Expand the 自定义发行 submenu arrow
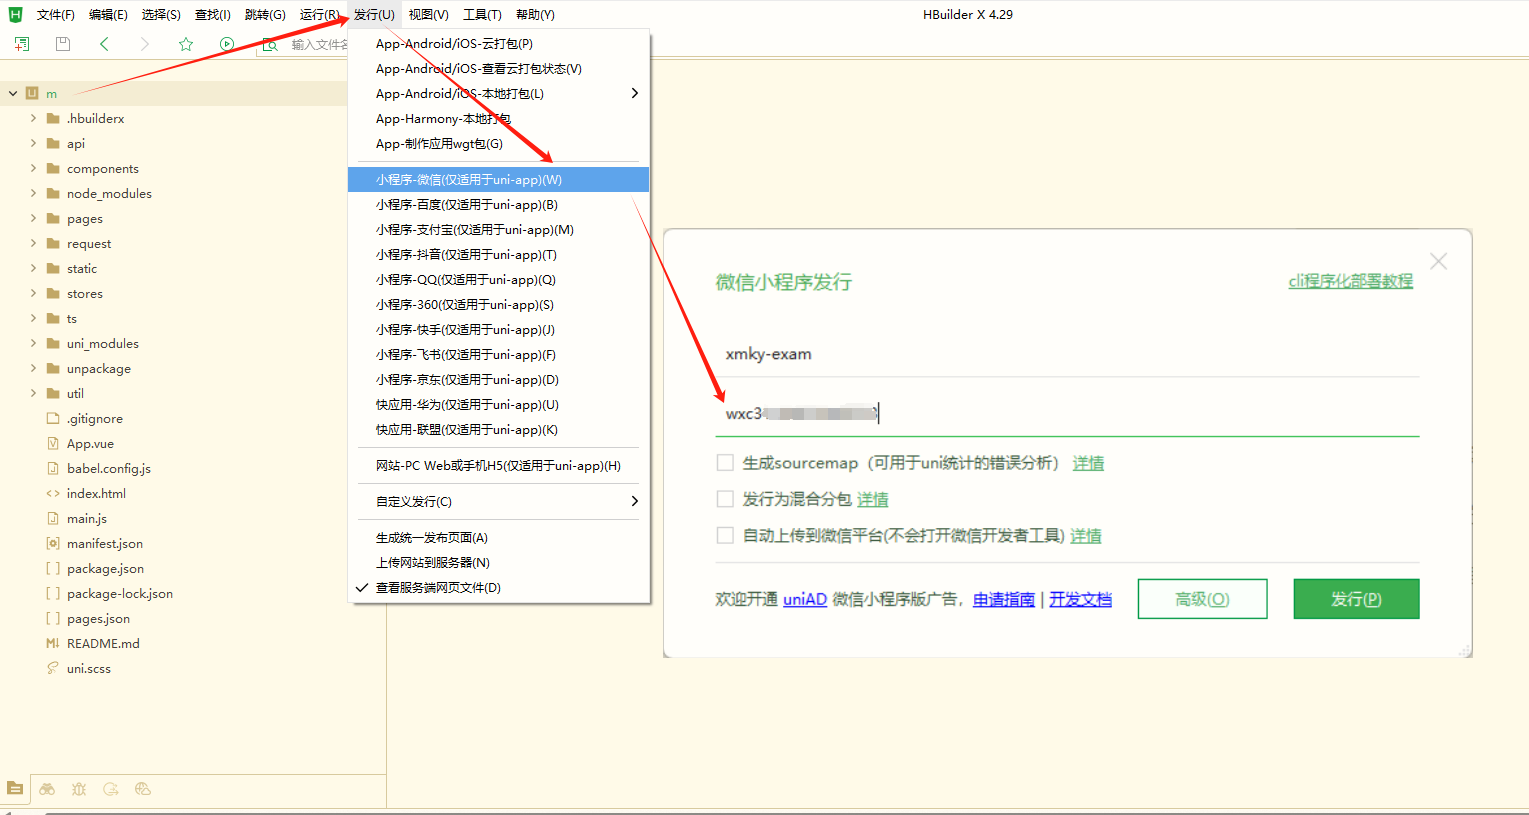Viewport: 1529px width, 815px height. pyautogui.click(x=634, y=501)
